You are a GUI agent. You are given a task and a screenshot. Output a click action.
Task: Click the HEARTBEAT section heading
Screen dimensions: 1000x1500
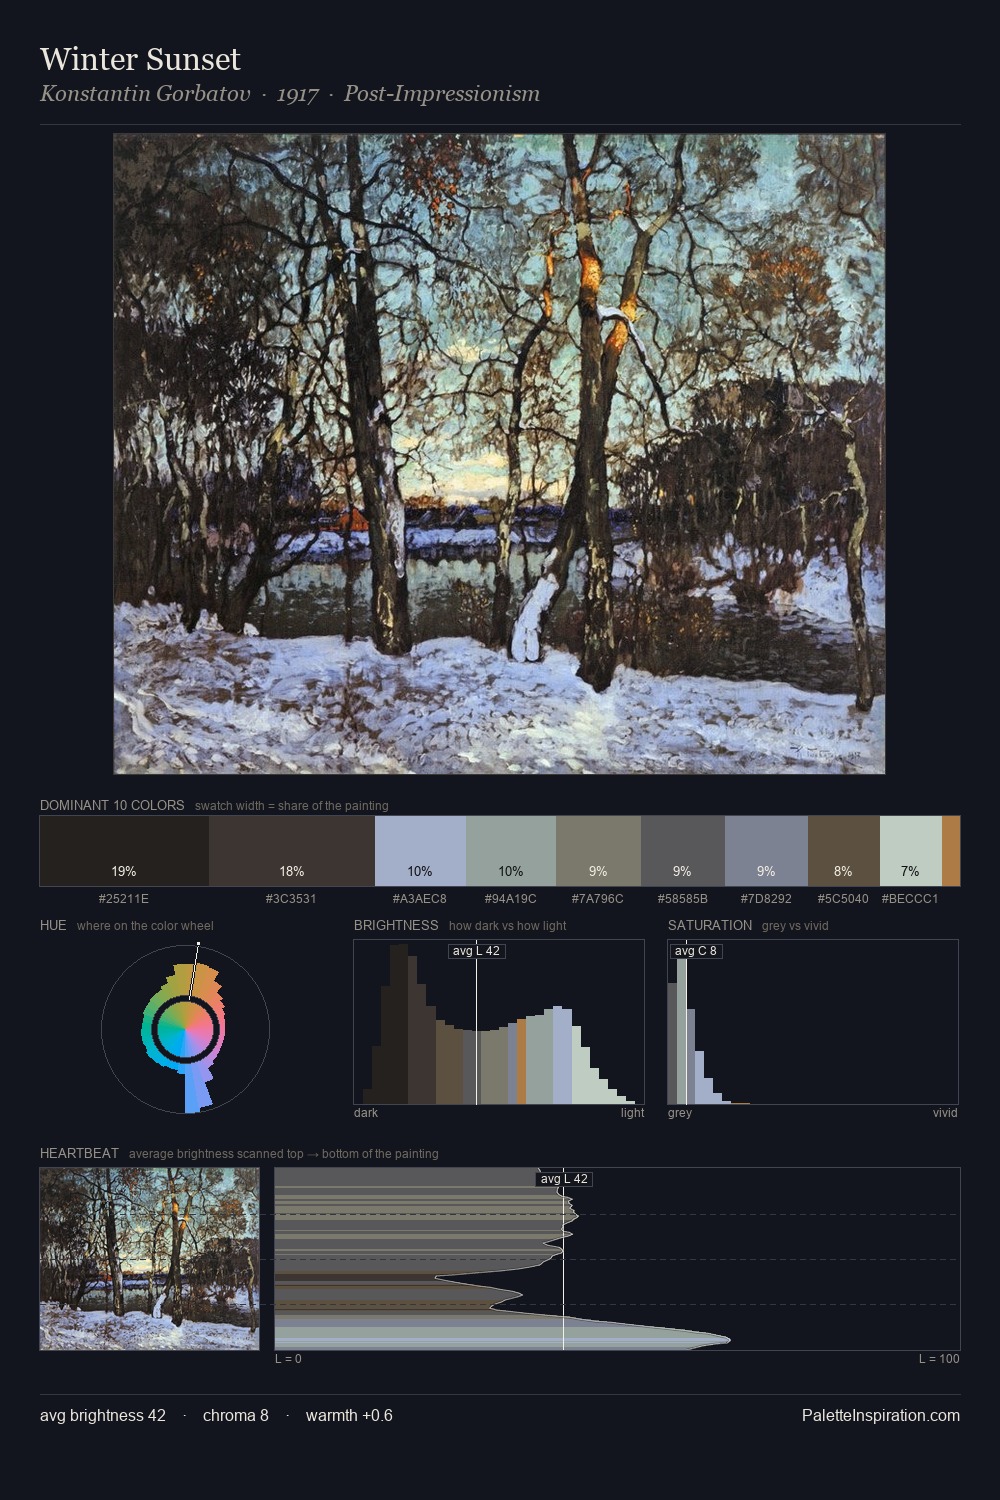tap(79, 1153)
